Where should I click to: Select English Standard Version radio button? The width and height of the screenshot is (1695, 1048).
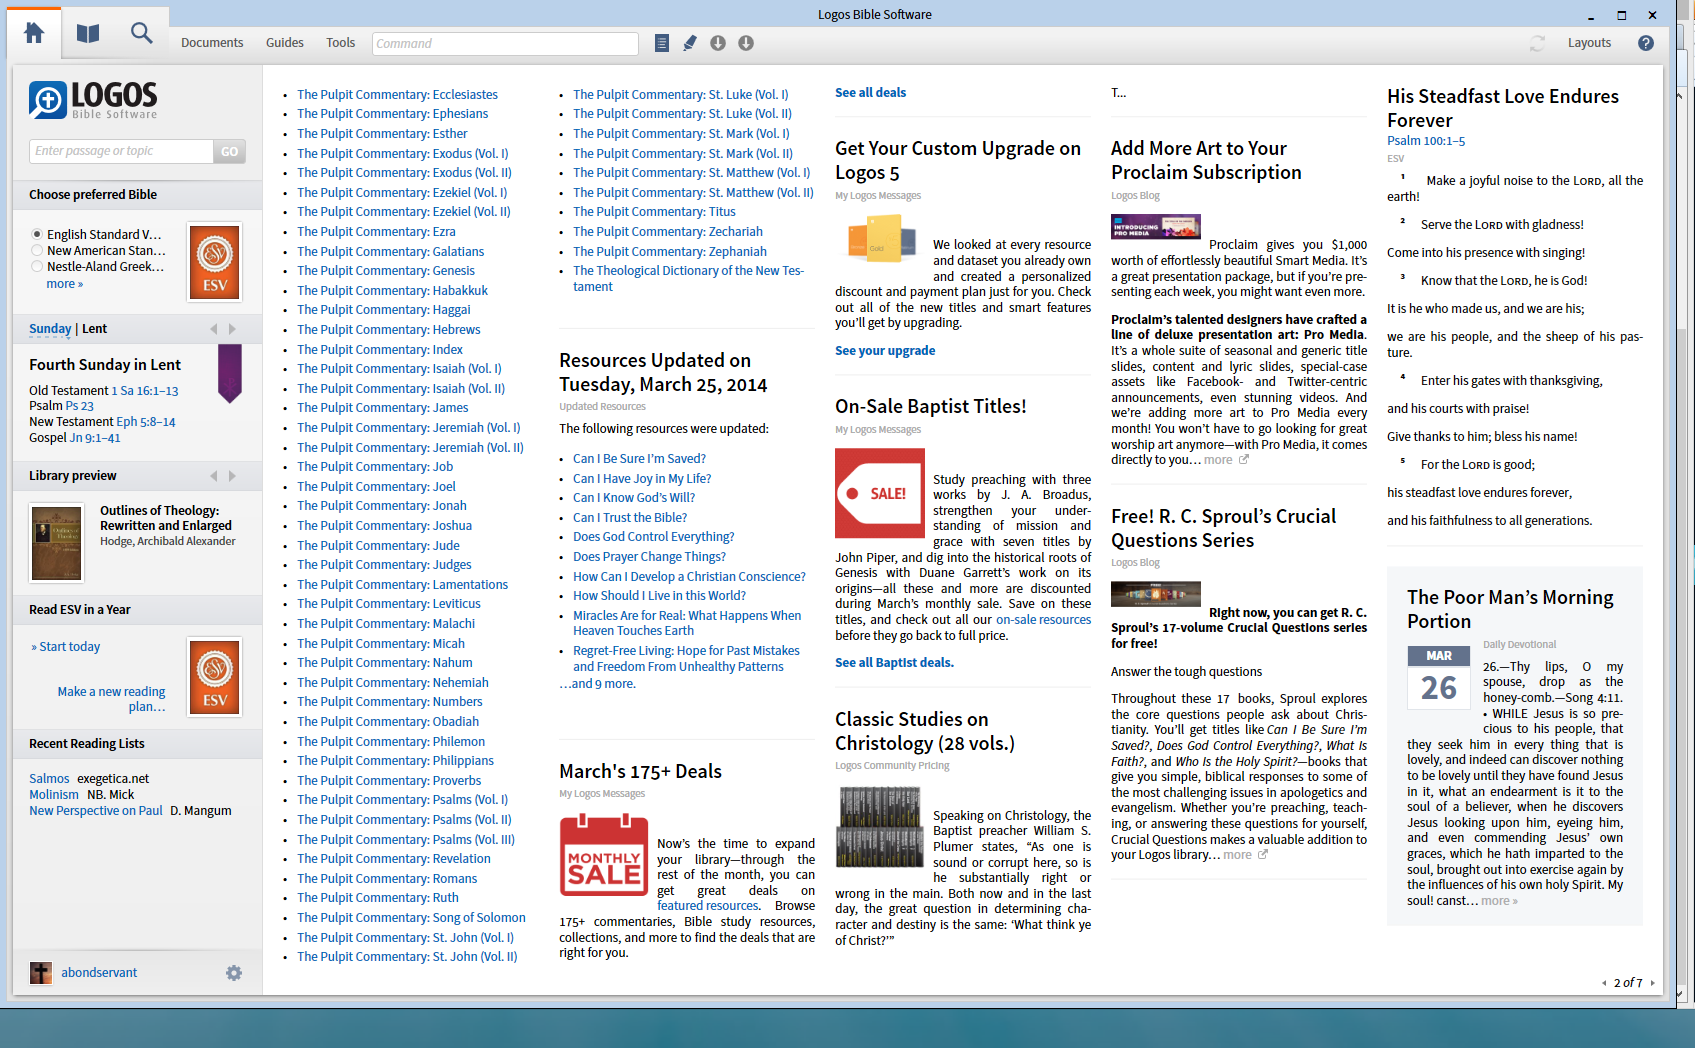pyautogui.click(x=37, y=234)
